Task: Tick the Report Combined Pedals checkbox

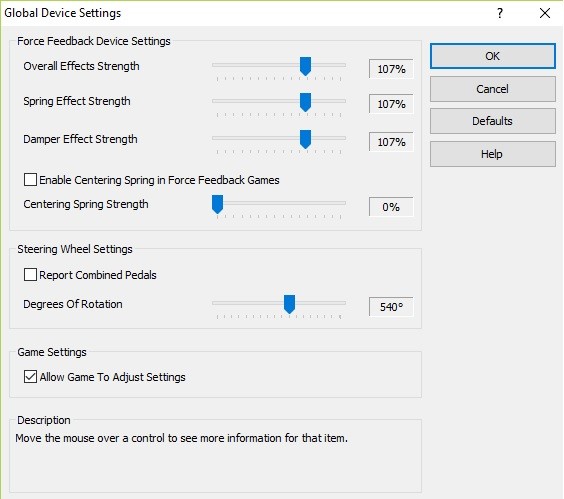Action: click(x=30, y=275)
